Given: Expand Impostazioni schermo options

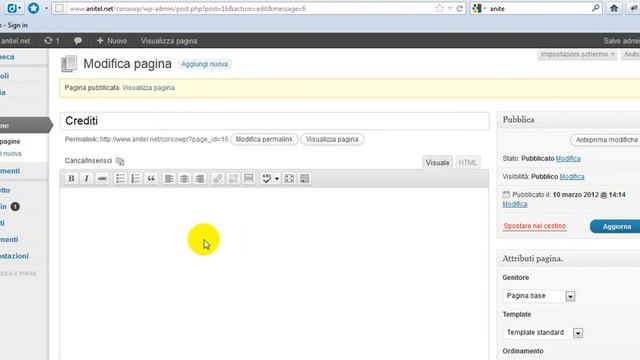Looking at the screenshot, I should 577,54.
